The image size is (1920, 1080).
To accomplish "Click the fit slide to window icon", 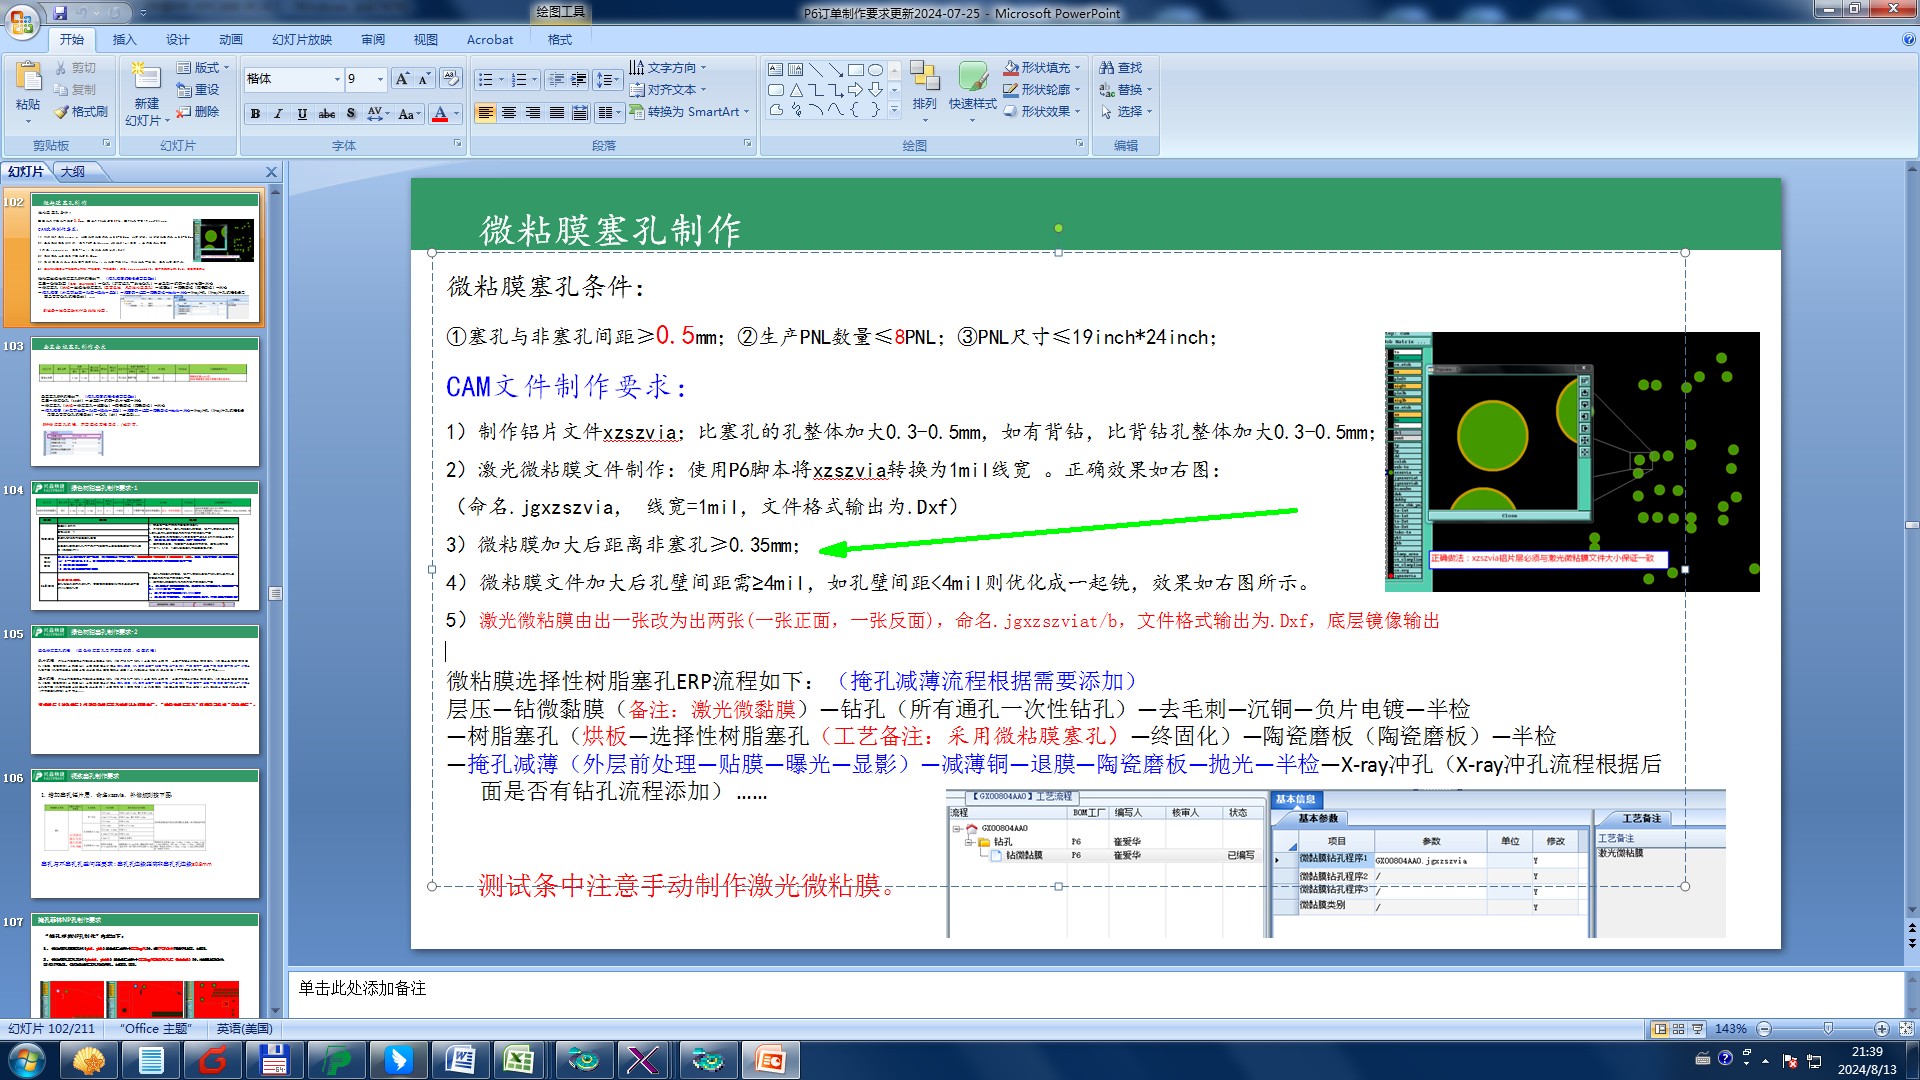I will pos(1906,1029).
